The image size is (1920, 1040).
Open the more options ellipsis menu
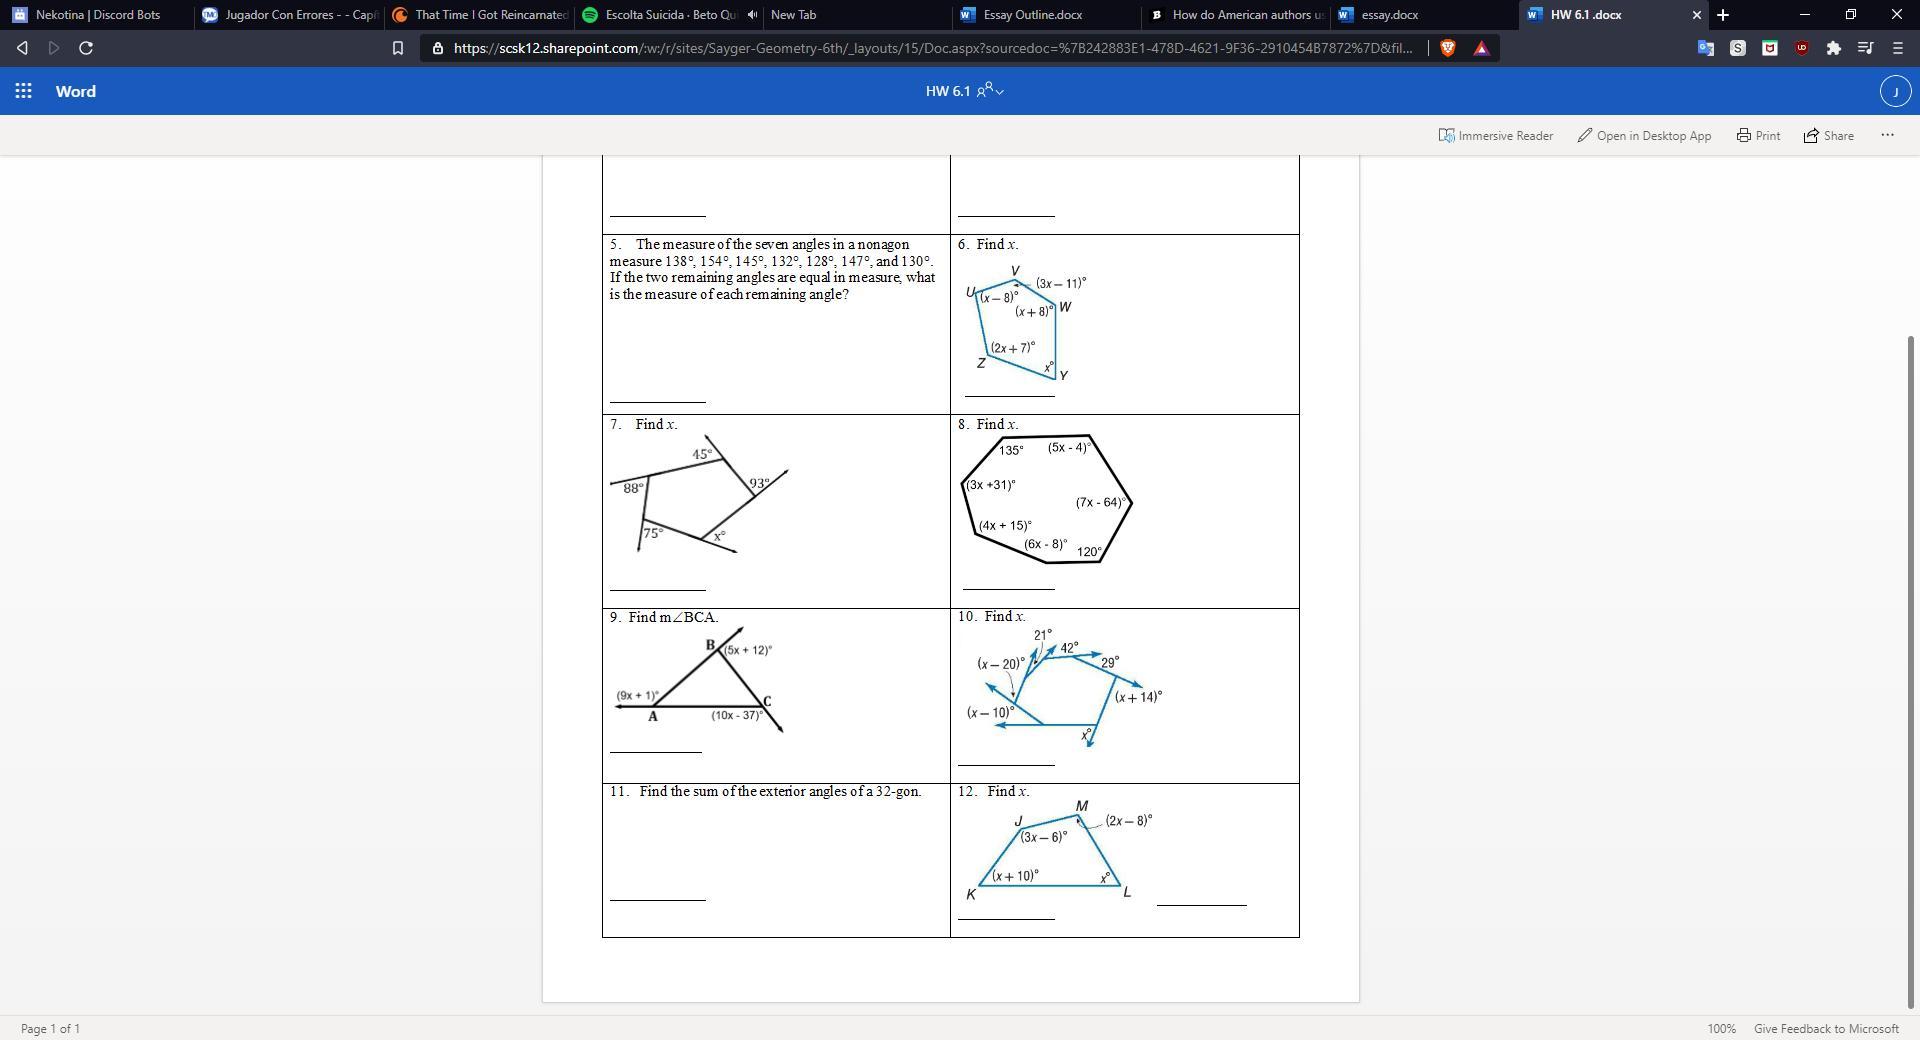1887,135
